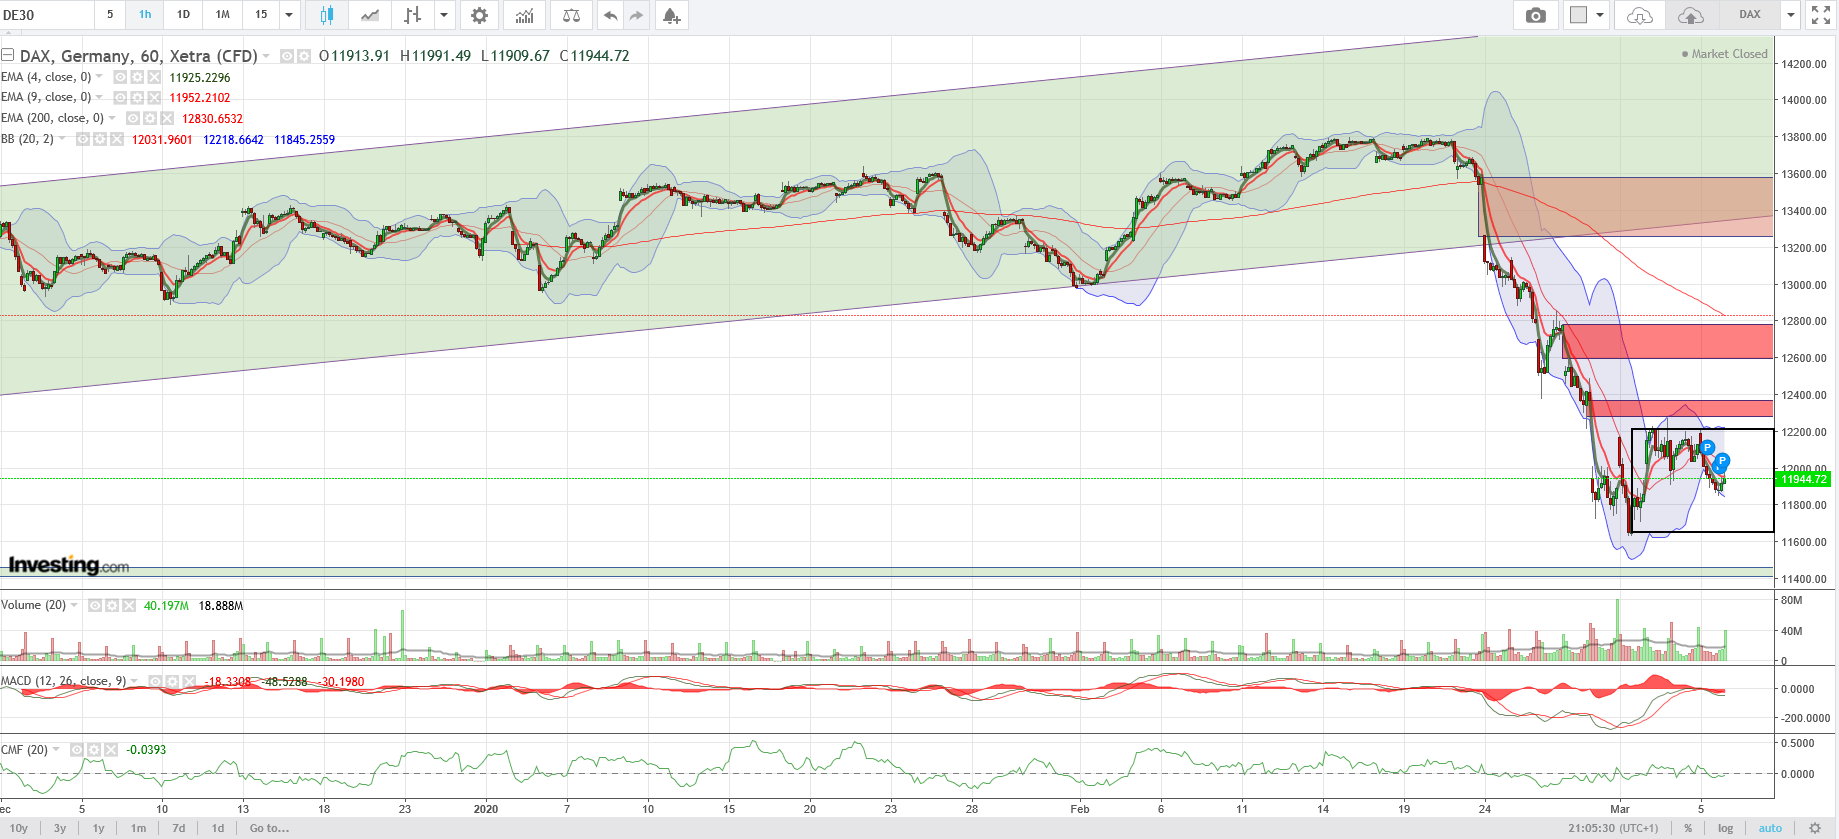Save chart layout to cloud

point(1690,15)
